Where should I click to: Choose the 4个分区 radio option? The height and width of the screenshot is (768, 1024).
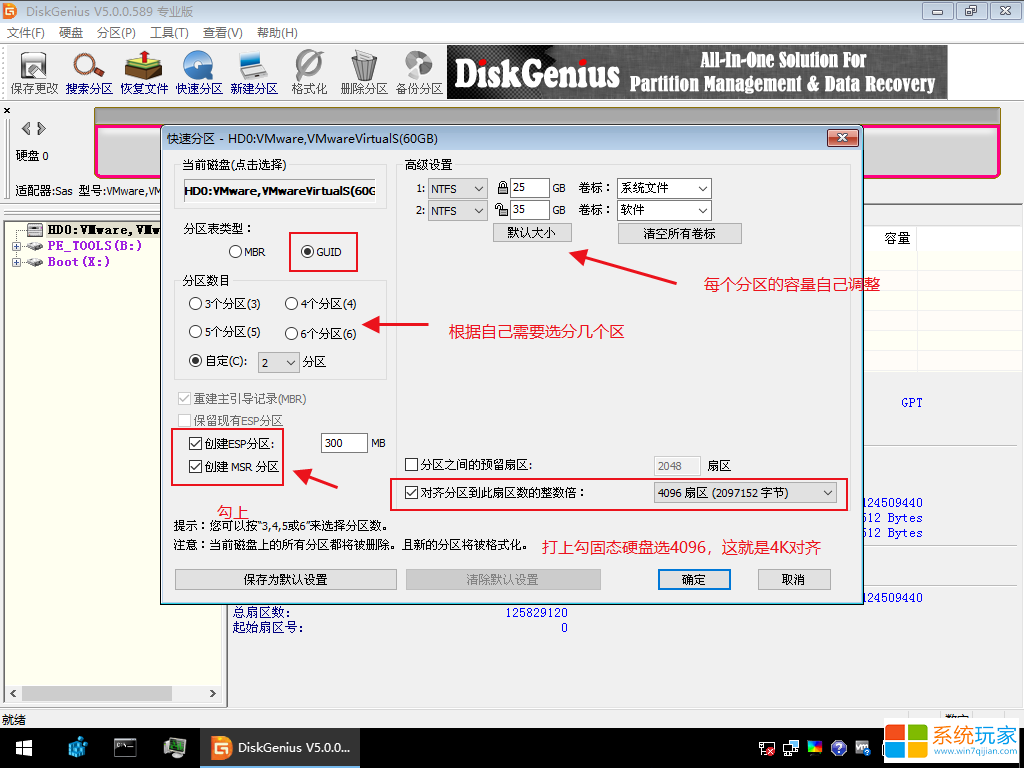(292, 304)
